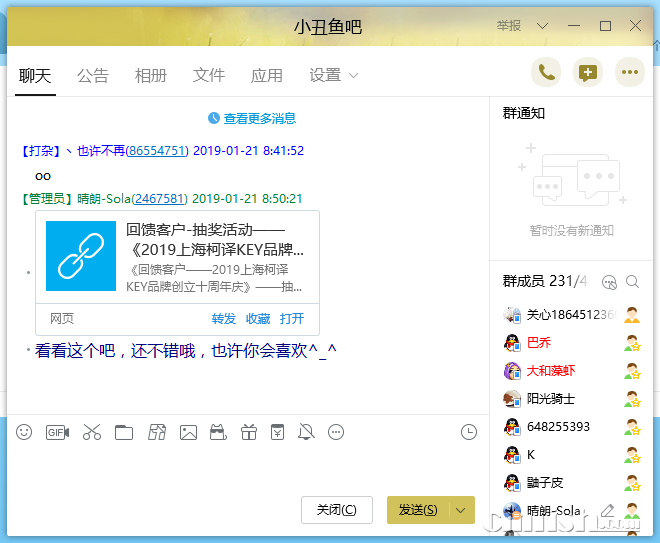This screenshot has width=660, height=543.
Task: Open the 应用 tab
Action: [266, 76]
